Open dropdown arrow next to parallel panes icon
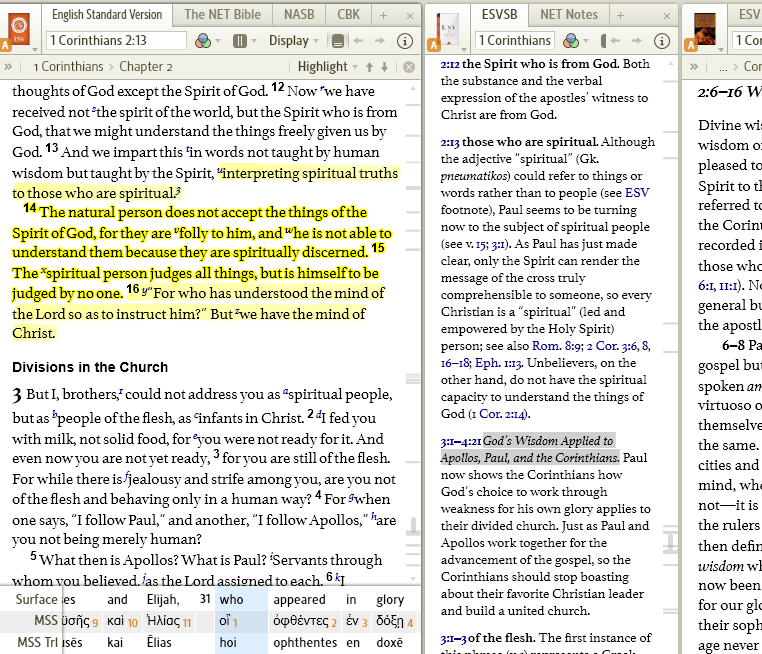The width and height of the screenshot is (762, 654). (x=254, y=41)
